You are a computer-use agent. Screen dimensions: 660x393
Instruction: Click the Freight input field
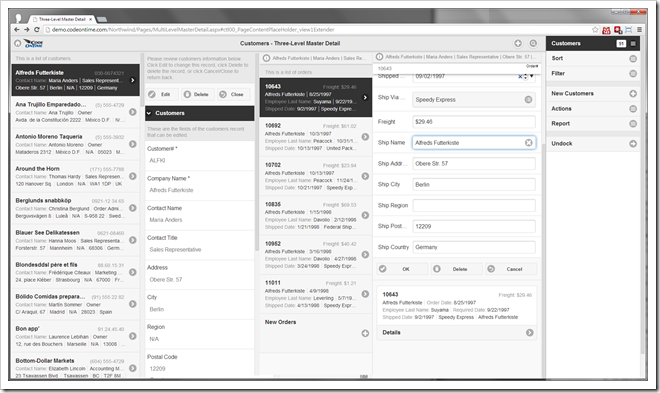point(474,122)
